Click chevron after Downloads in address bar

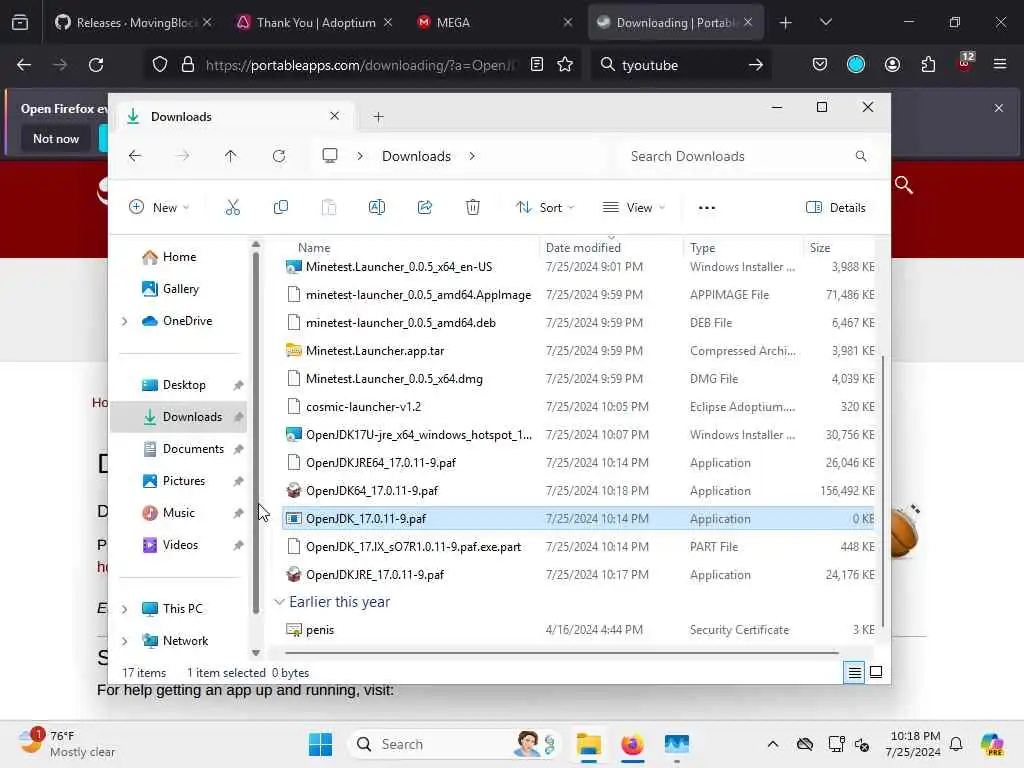click(472, 156)
